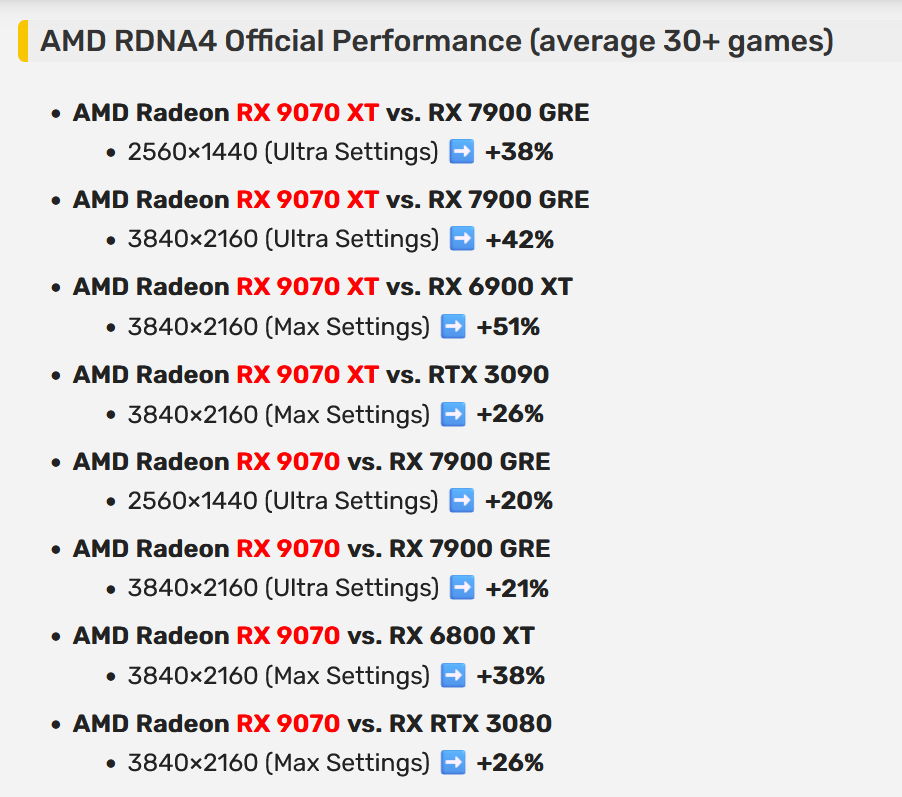Viewport: 902px width, 797px height.
Task: Select the RX 9070 XT vs. RTX 3090 line
Action: [x=311, y=374]
